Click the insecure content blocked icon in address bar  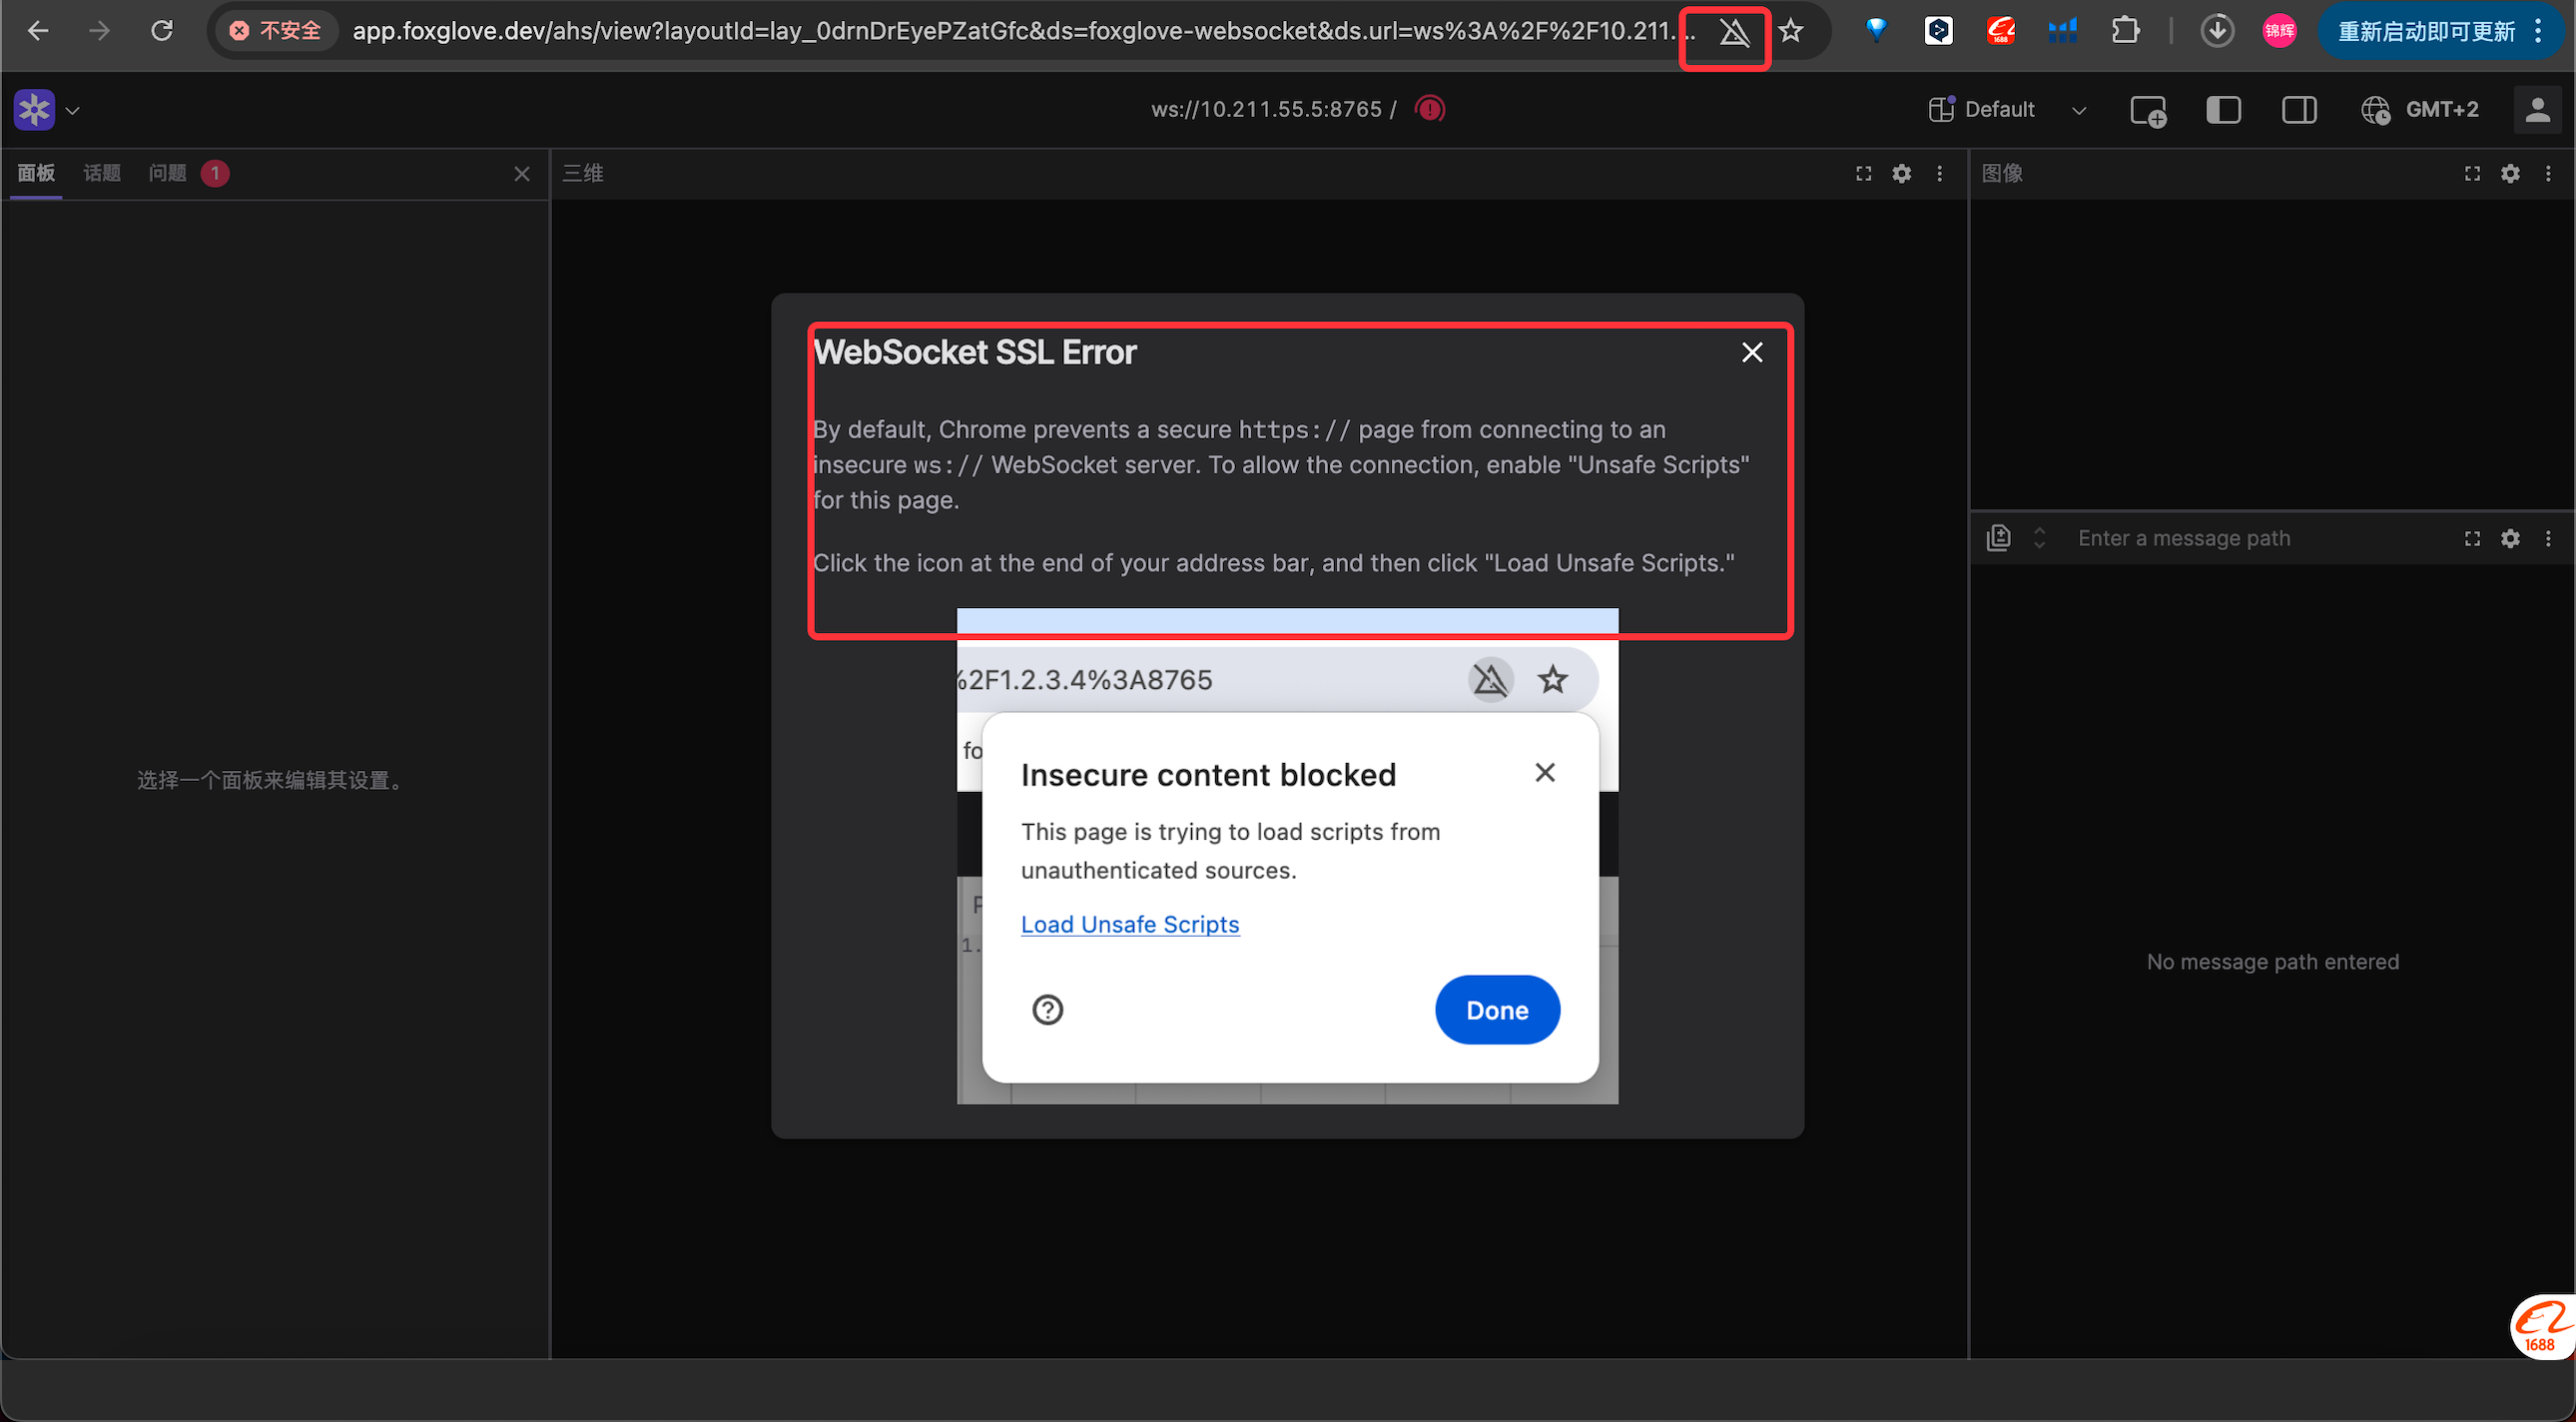click(1734, 33)
